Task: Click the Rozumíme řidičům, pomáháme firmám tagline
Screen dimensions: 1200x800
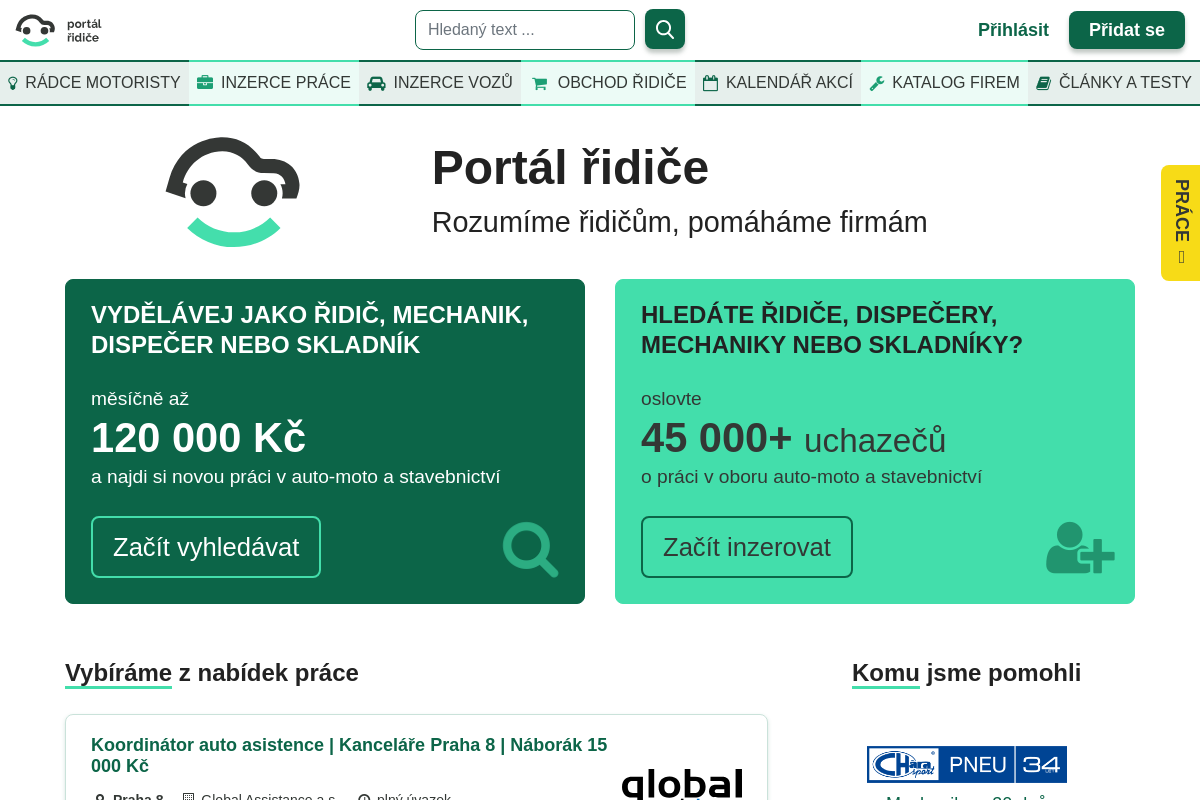Action: [x=680, y=222]
